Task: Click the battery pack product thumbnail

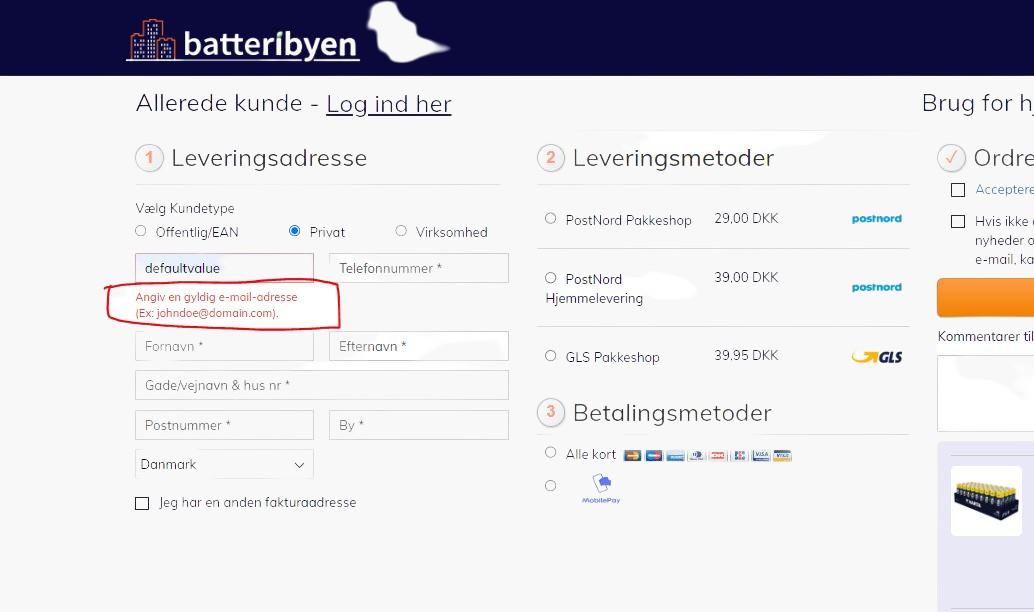Action: click(x=986, y=500)
